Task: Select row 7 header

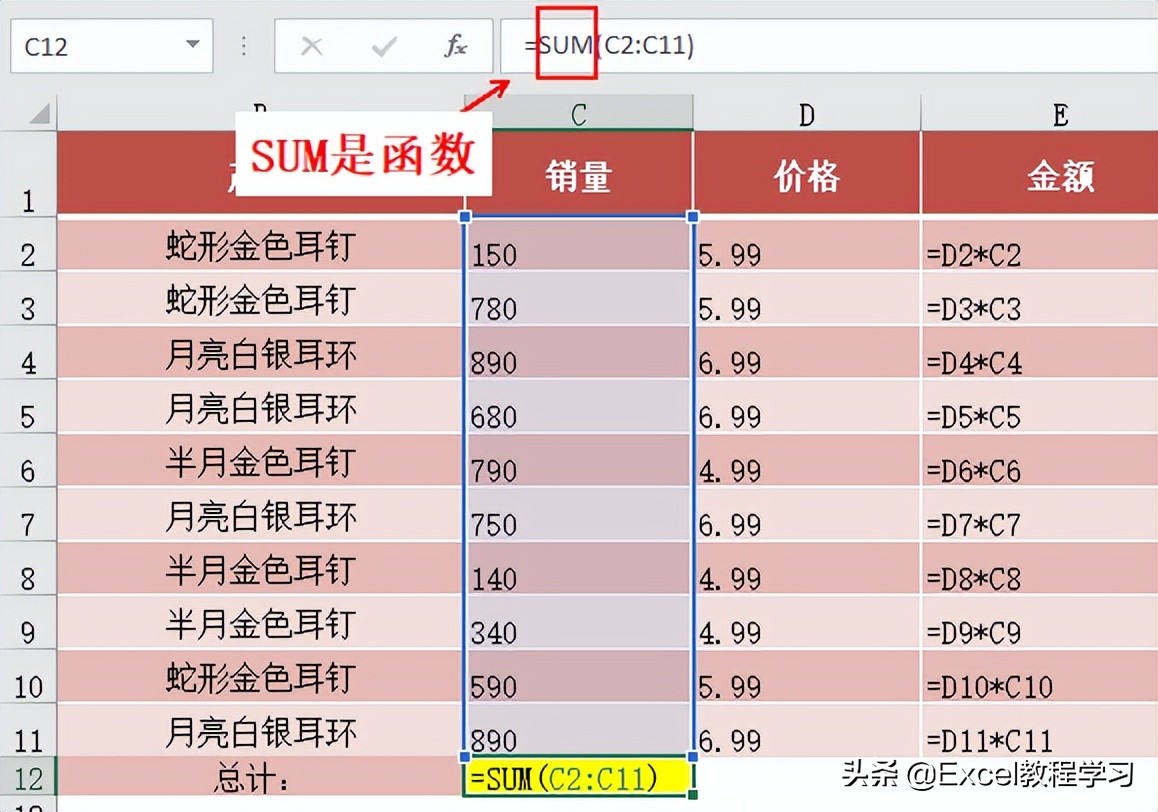Action: 28,514
